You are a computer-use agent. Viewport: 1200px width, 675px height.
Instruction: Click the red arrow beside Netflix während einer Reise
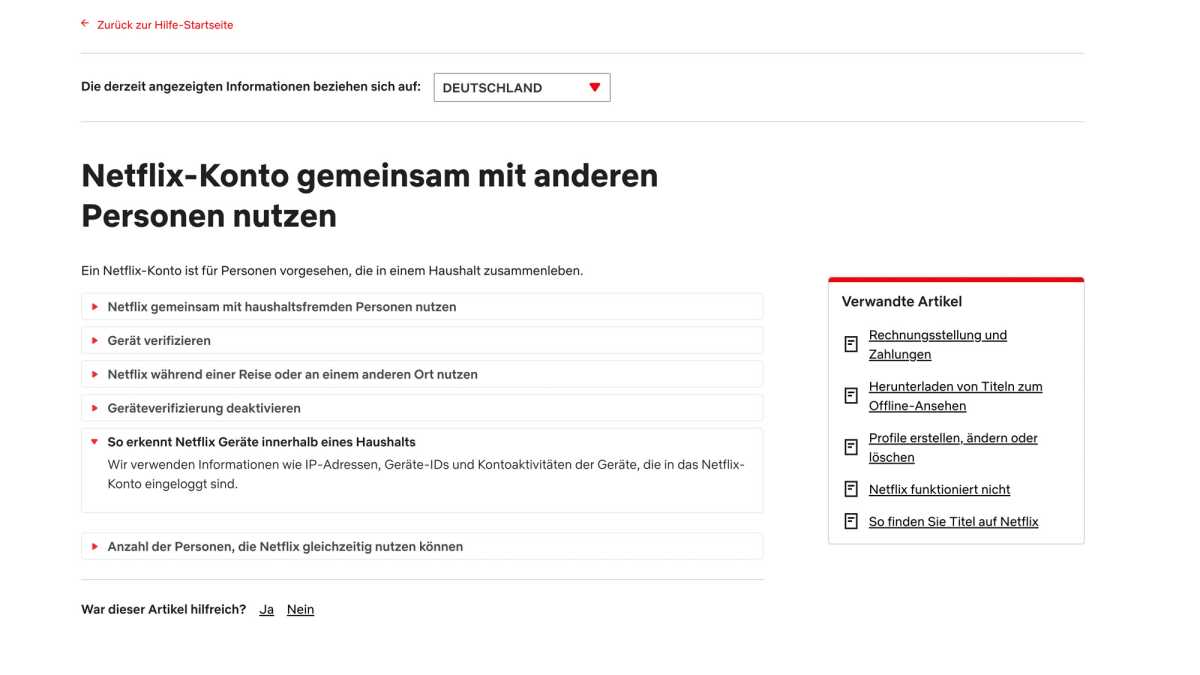tap(95, 375)
